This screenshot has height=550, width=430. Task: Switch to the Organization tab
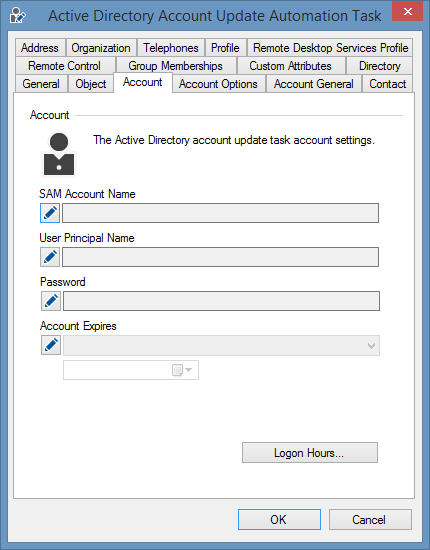[x=101, y=48]
